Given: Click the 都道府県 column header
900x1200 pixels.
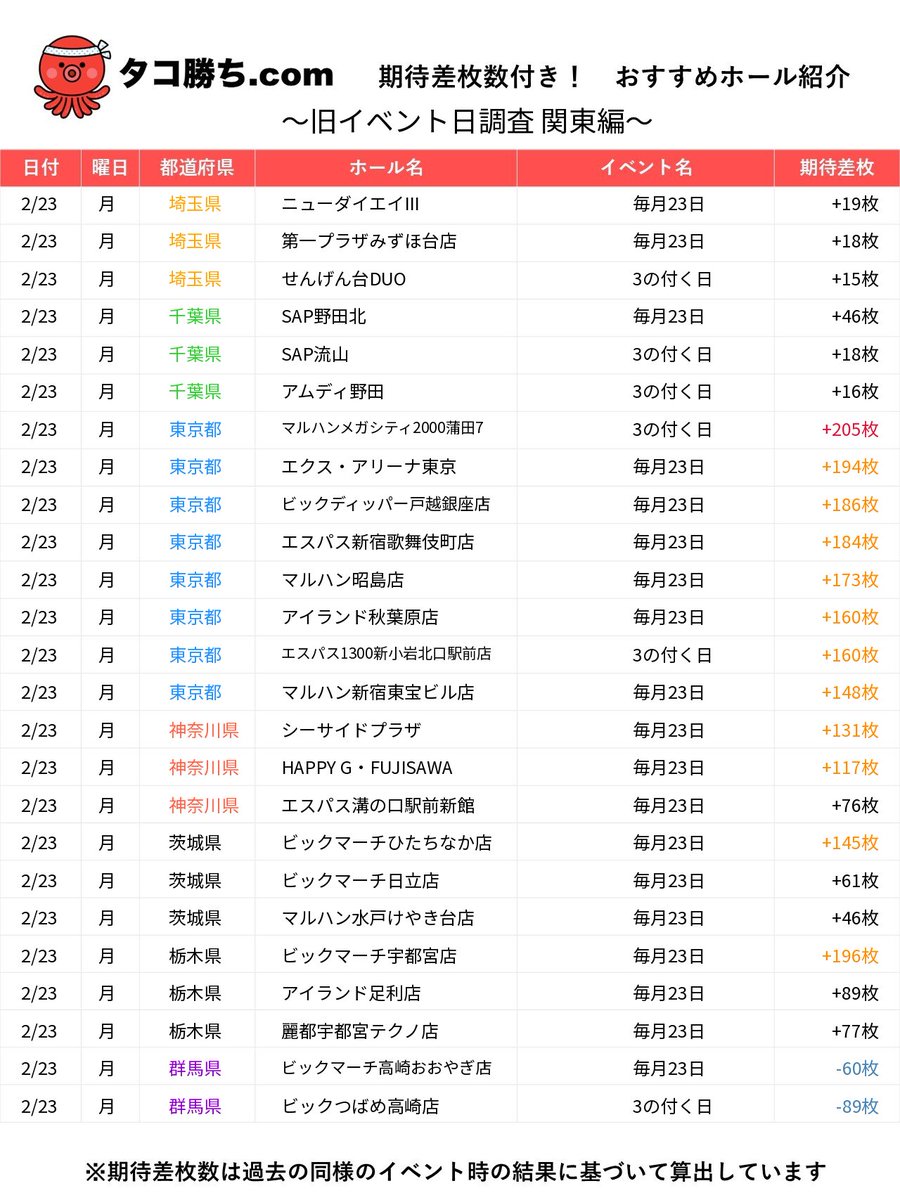Looking at the screenshot, I should pyautogui.click(x=197, y=167).
